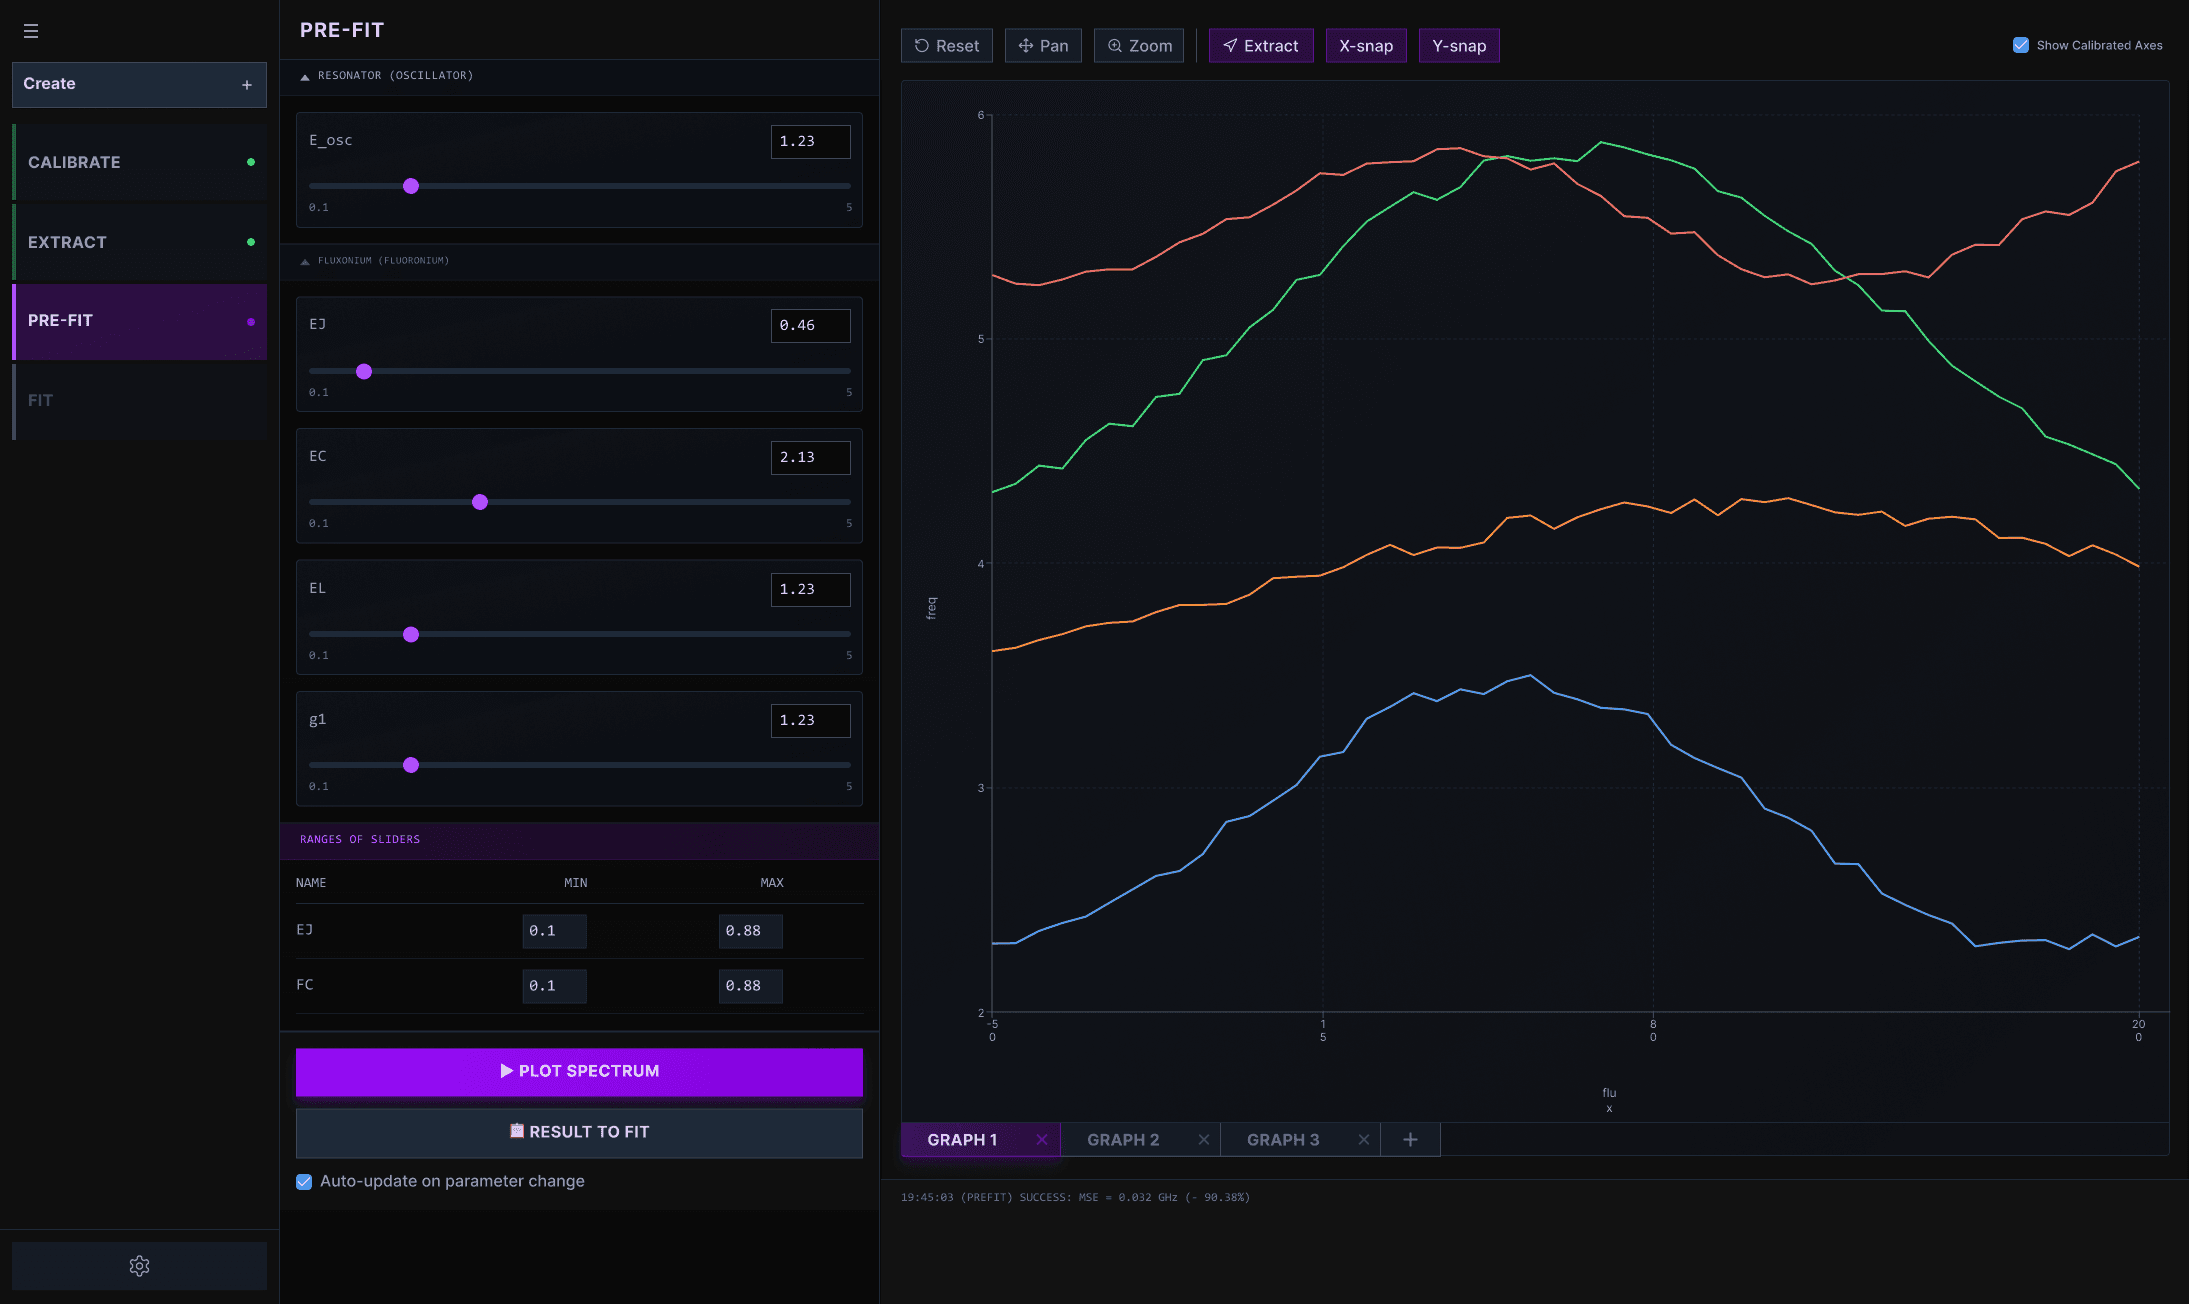The height and width of the screenshot is (1304, 2189).
Task: Expand the Ranges of Sliders header
Action: [x=360, y=840]
